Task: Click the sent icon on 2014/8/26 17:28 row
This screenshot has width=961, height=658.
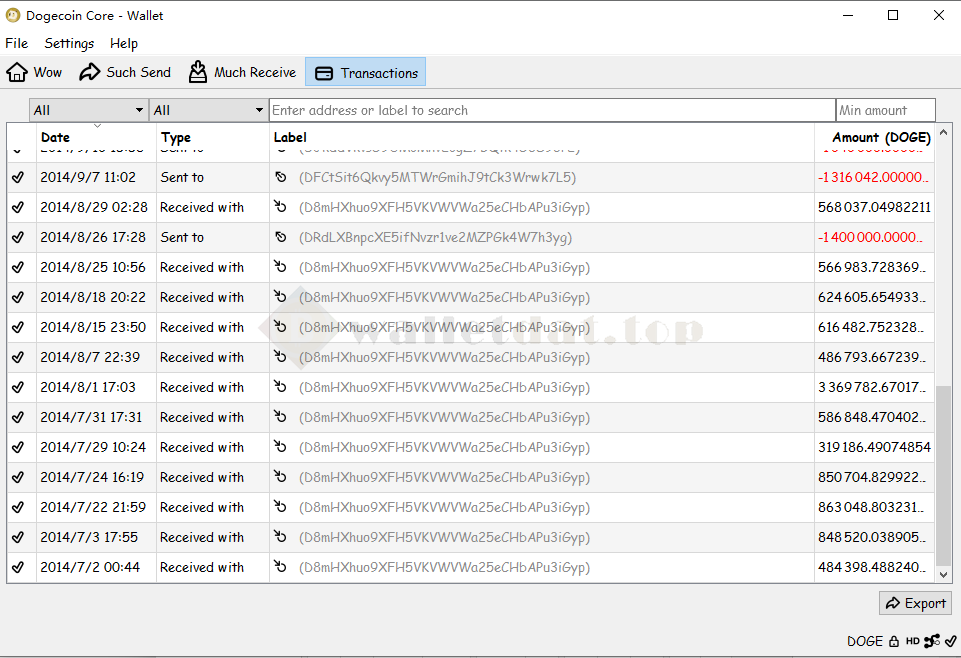Action: pos(281,237)
